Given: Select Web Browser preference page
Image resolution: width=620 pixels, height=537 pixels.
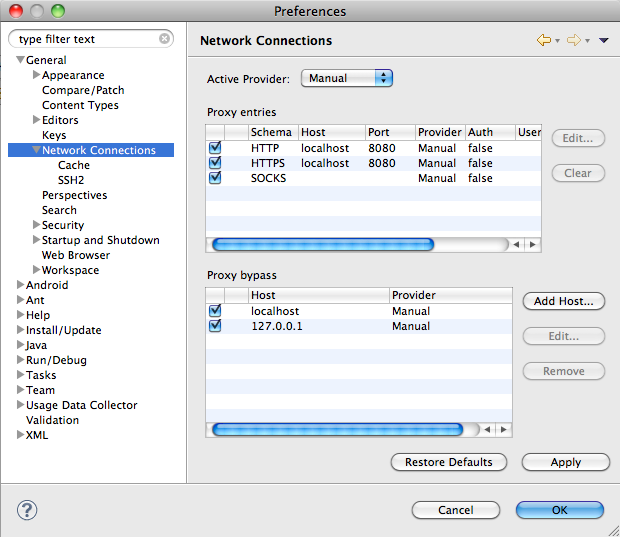Looking at the screenshot, I should click(x=76, y=255).
